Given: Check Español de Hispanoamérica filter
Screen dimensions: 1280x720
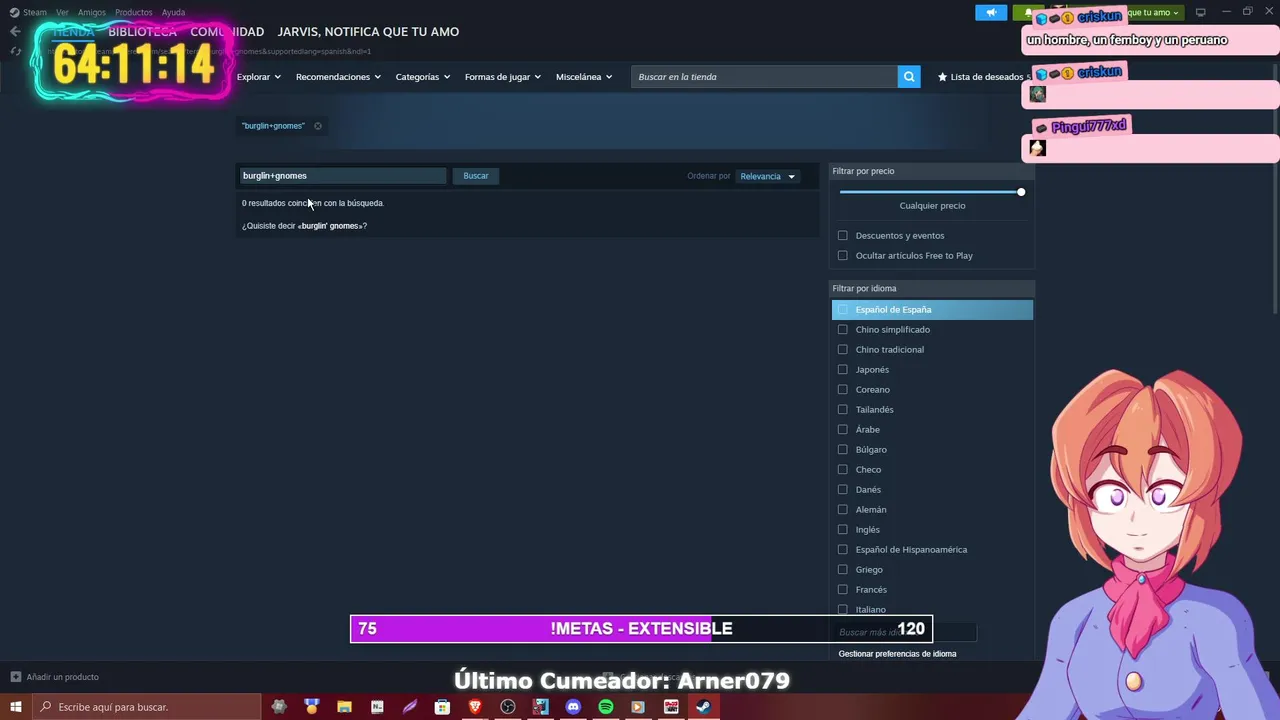Looking at the screenshot, I should tap(843, 550).
